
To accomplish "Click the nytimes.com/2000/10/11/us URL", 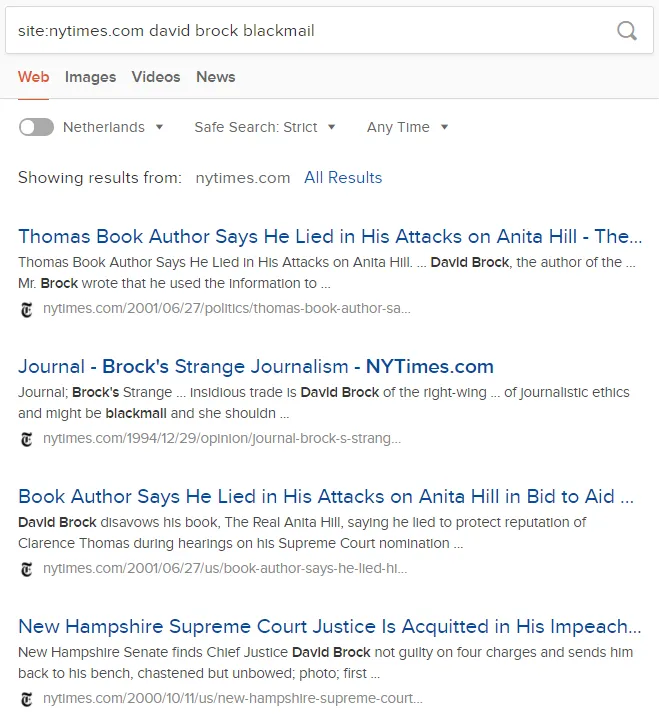I will pos(233,698).
